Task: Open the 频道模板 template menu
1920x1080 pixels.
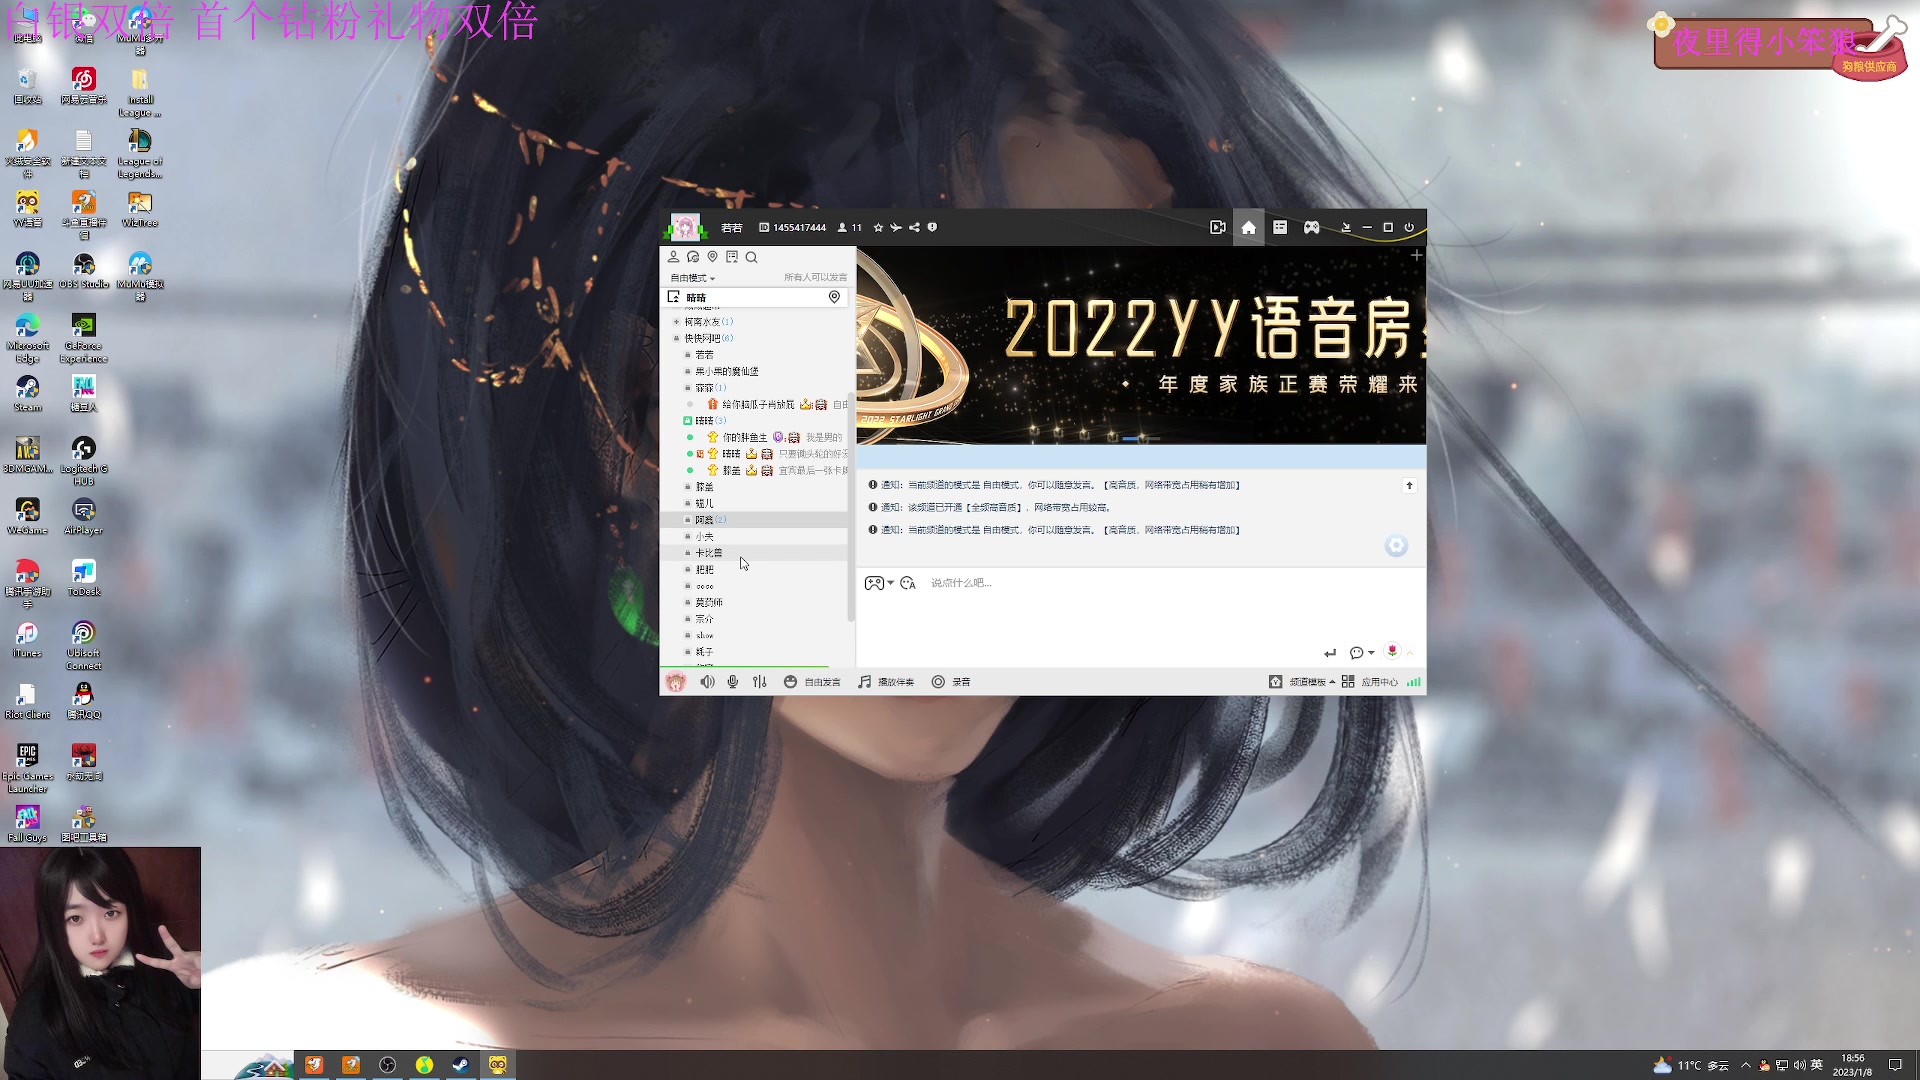Action: point(1302,682)
